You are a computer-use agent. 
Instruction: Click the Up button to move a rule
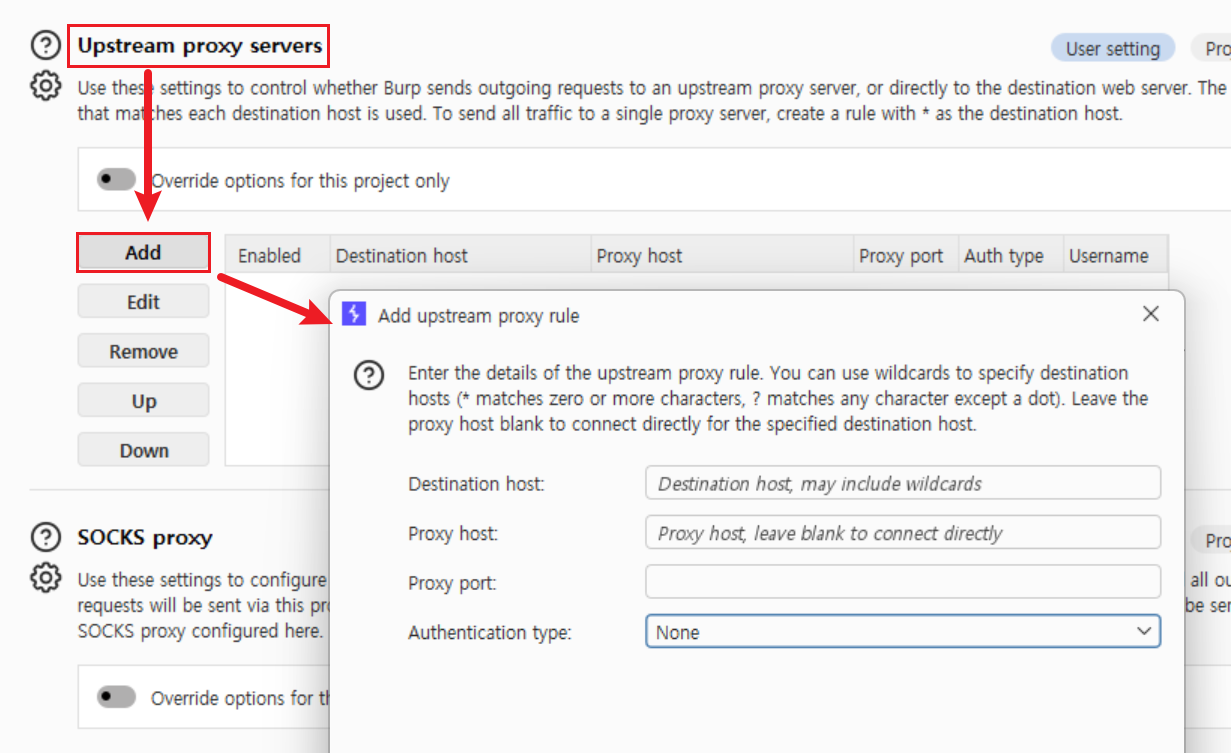(x=143, y=401)
